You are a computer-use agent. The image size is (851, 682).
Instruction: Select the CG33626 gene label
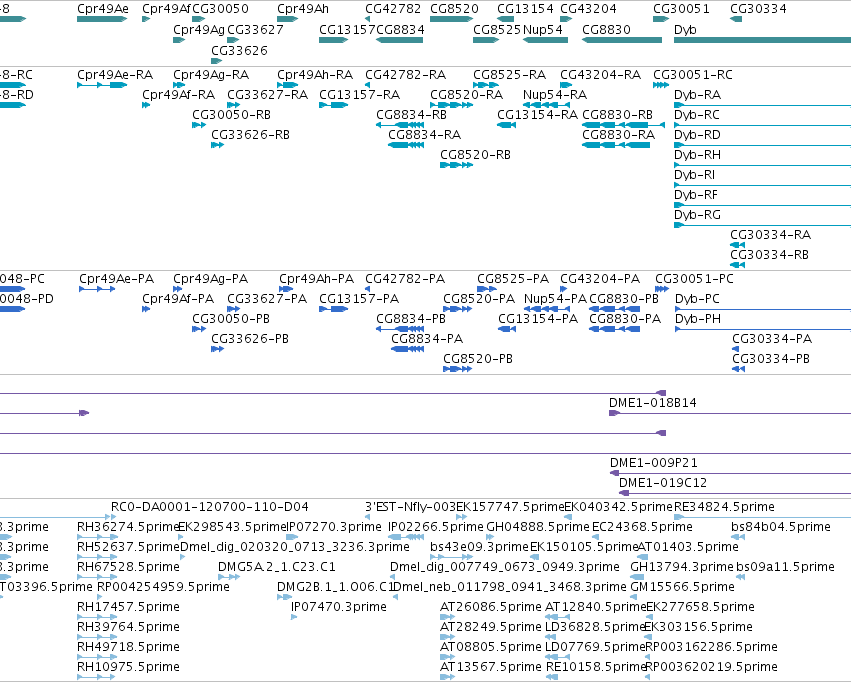click(x=239, y=50)
